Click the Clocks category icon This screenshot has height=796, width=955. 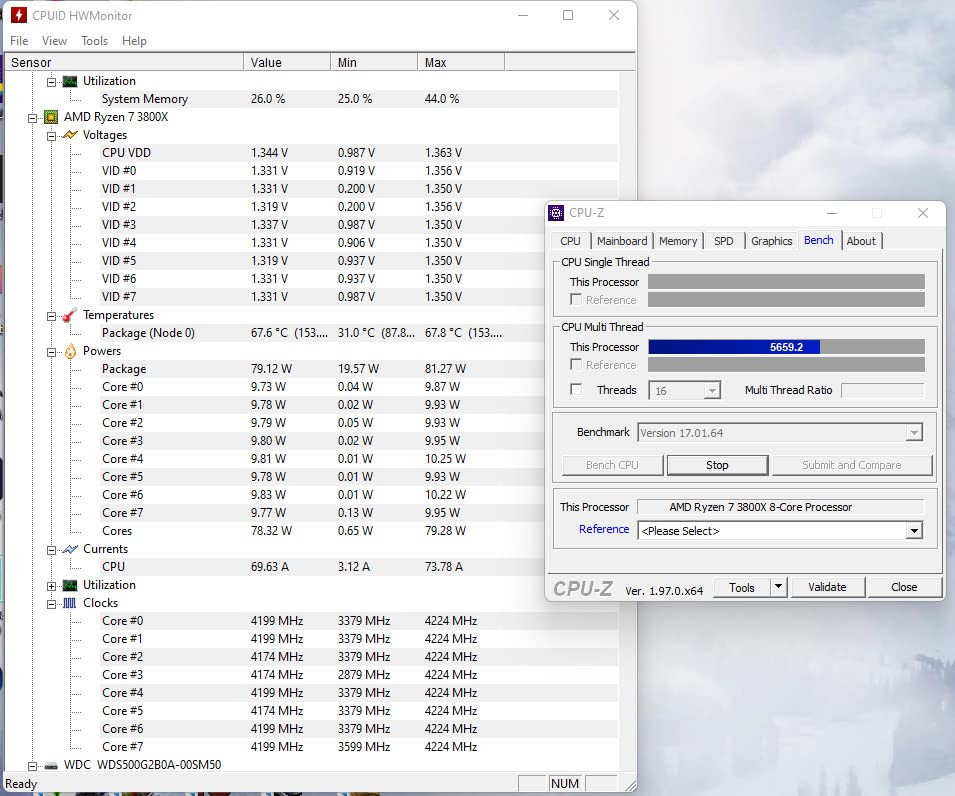pyautogui.click(x=70, y=603)
